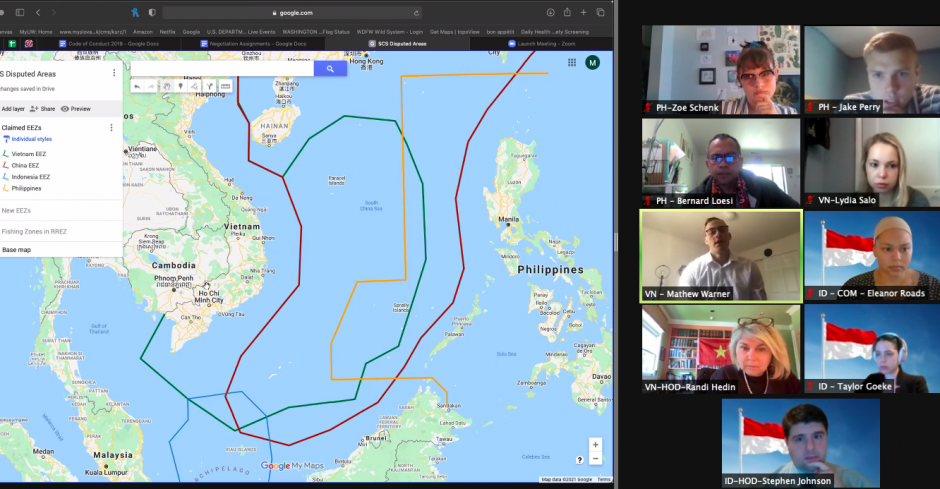This screenshot has height=489, width=940.
Task: Open the Amazon bookmark
Action: coord(143,32)
